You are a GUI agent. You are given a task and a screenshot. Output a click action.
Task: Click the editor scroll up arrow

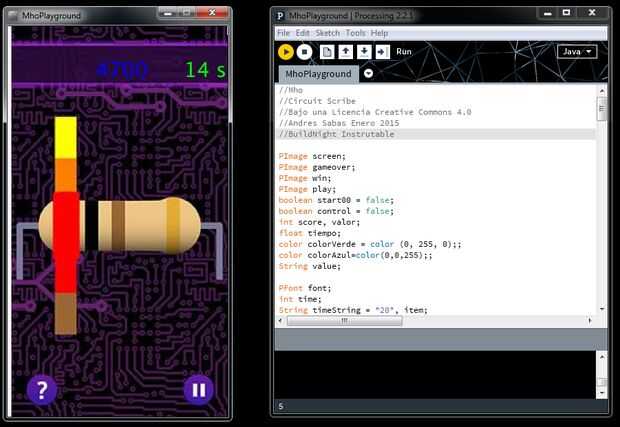(602, 91)
